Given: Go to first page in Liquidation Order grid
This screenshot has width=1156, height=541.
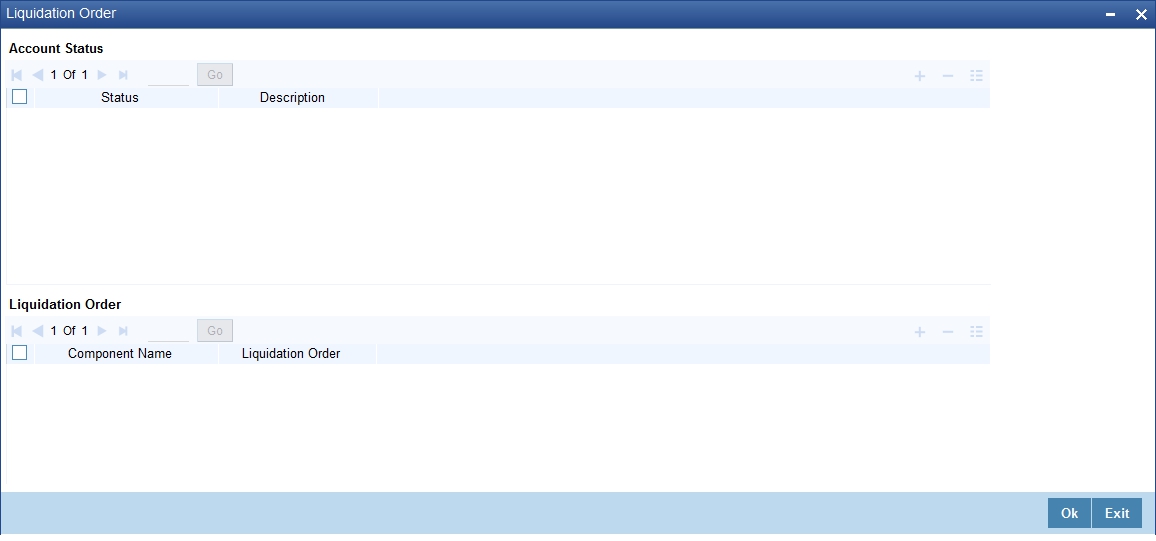Looking at the screenshot, I should (17, 331).
